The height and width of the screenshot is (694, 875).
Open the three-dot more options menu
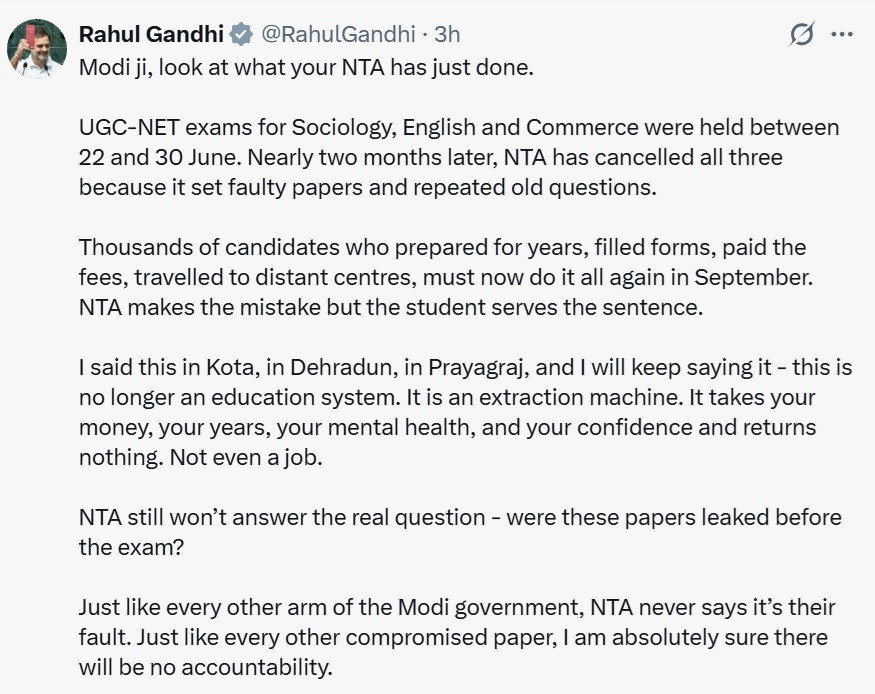tap(842, 35)
